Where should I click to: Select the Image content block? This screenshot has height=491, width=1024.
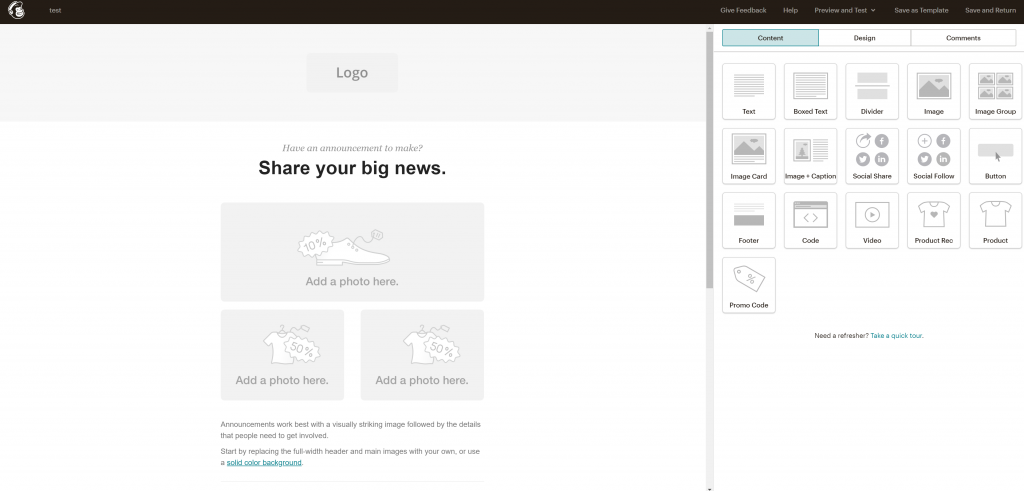tap(933, 91)
